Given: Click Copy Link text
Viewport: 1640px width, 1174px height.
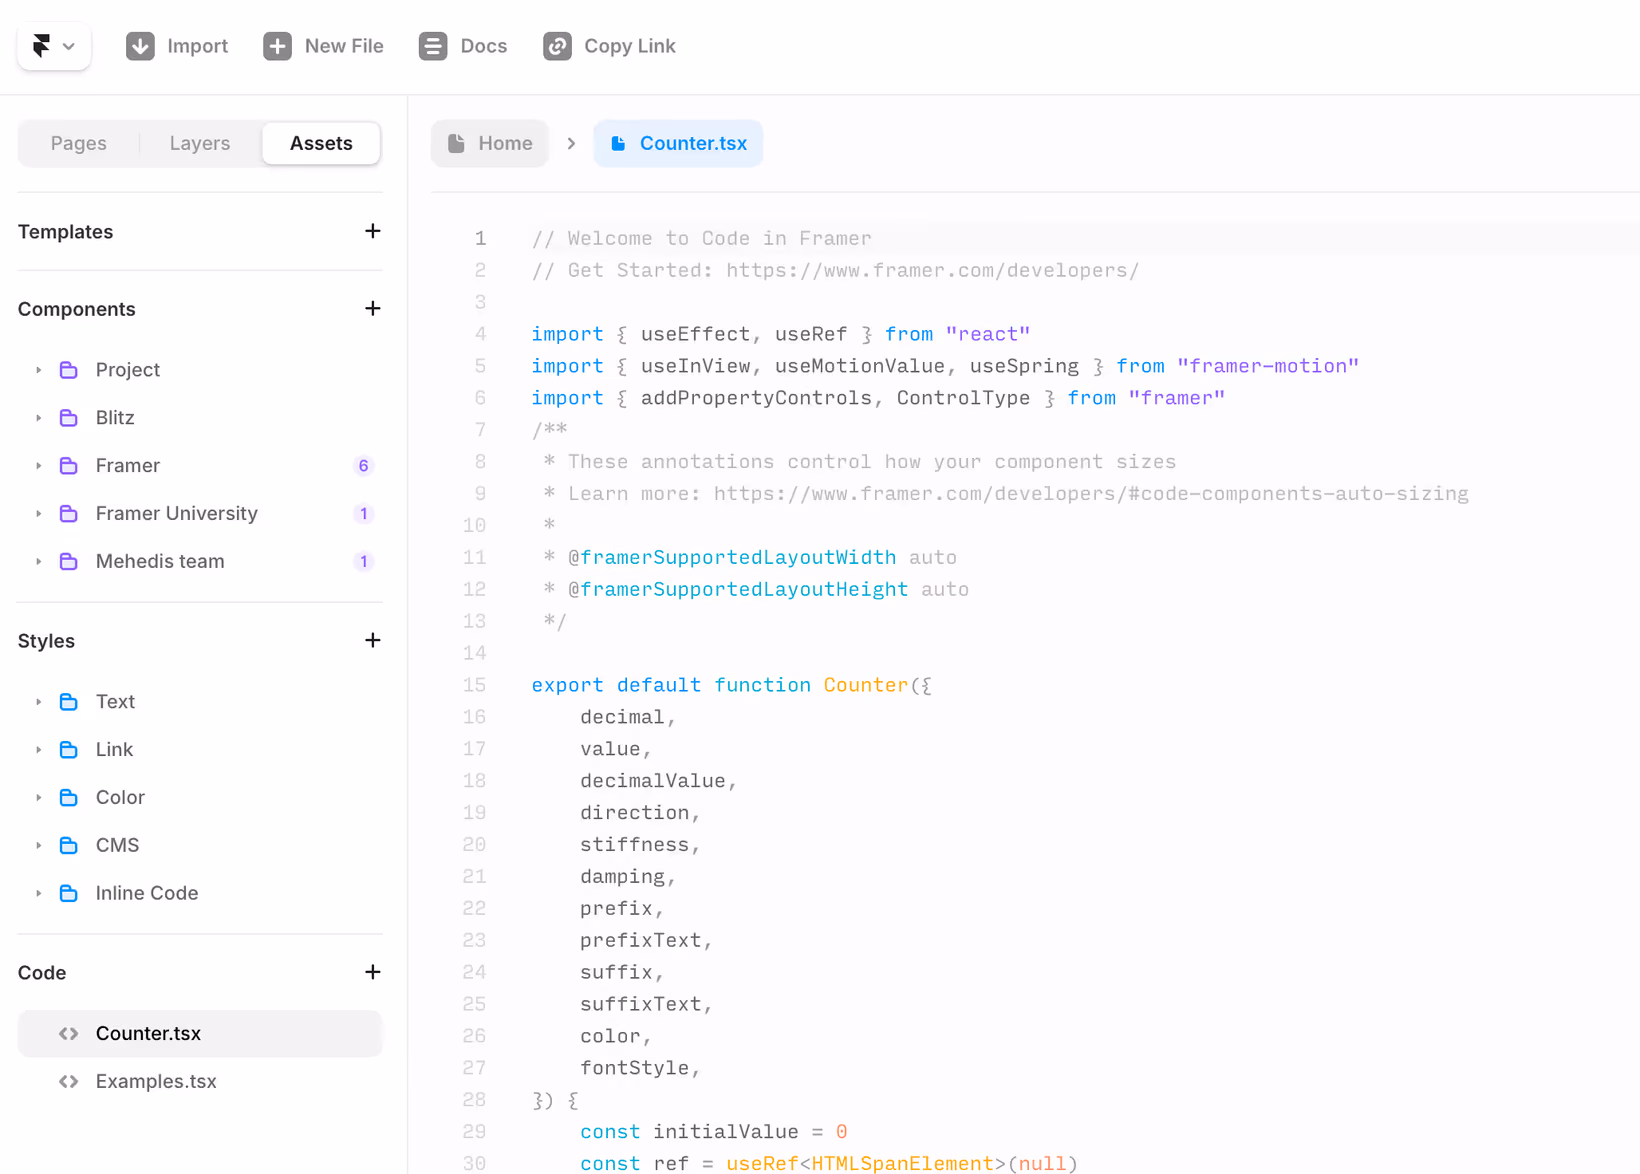Looking at the screenshot, I should [x=630, y=46].
